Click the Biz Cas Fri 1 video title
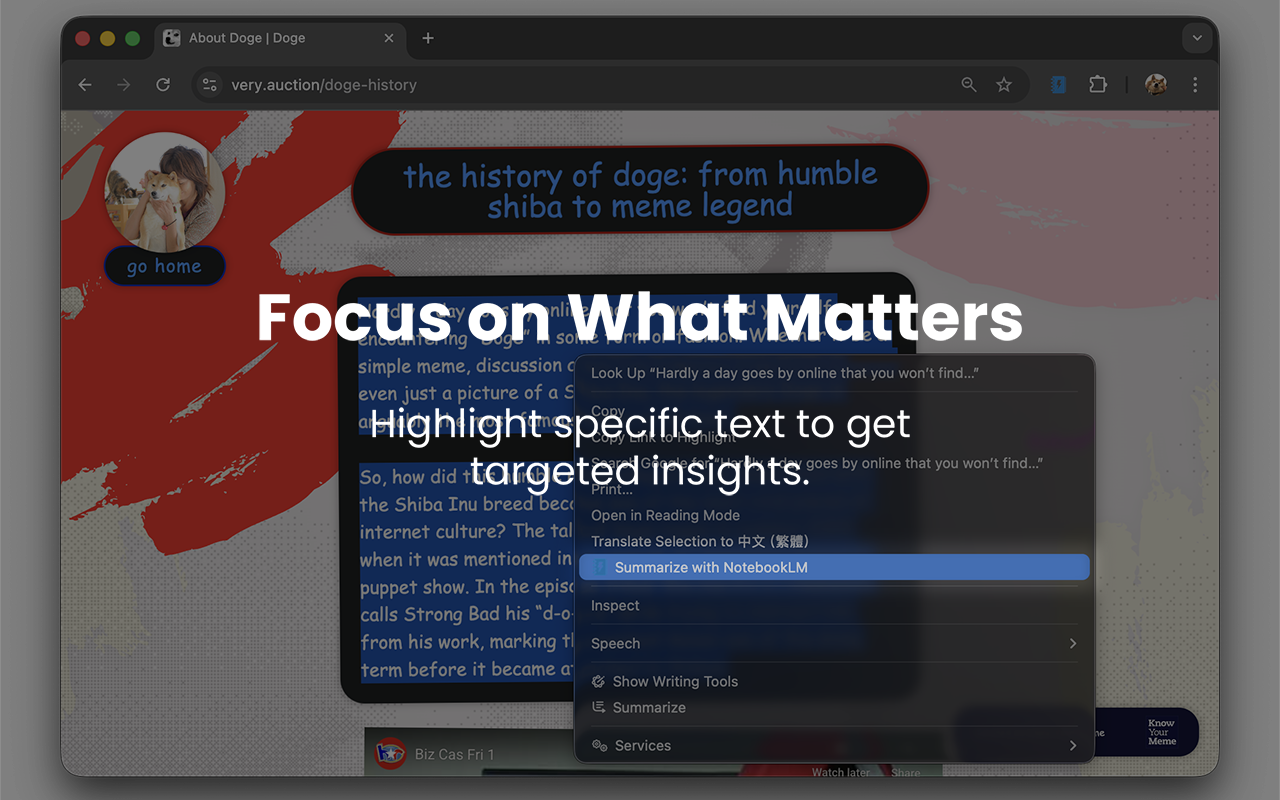This screenshot has width=1280, height=800. point(455,754)
